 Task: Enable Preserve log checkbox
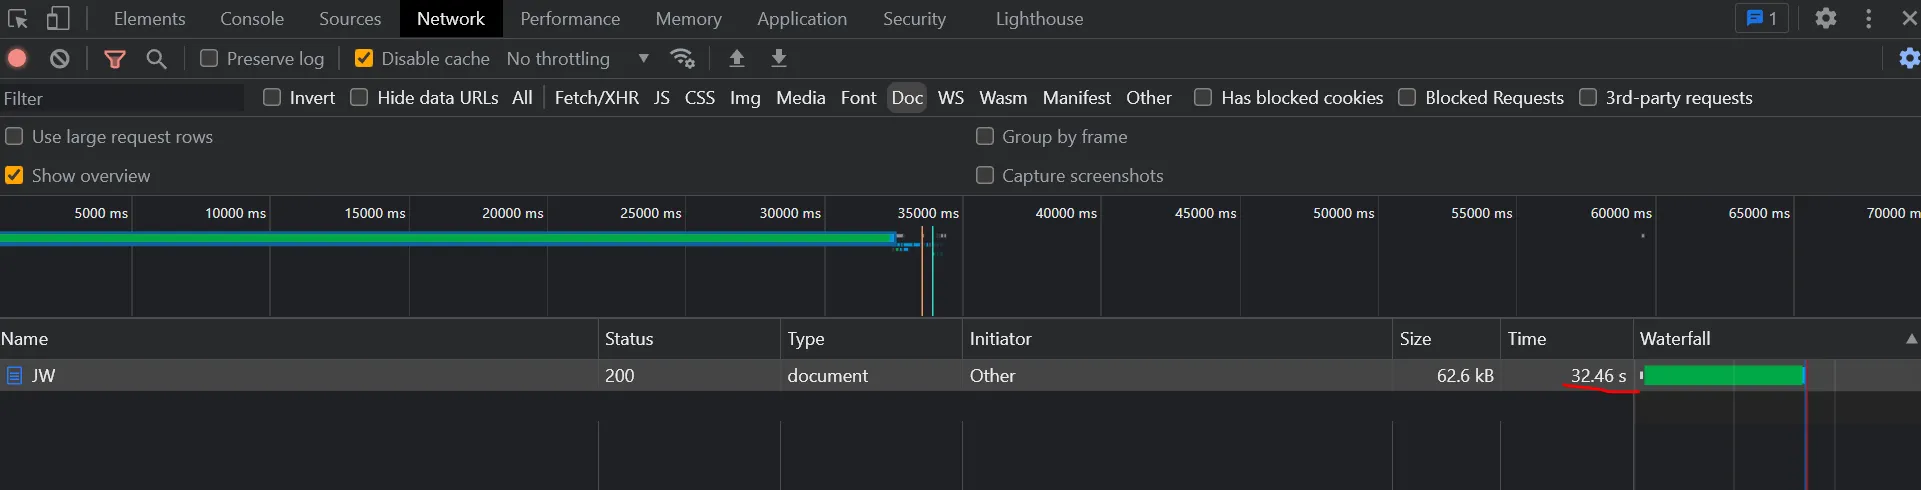(x=209, y=59)
